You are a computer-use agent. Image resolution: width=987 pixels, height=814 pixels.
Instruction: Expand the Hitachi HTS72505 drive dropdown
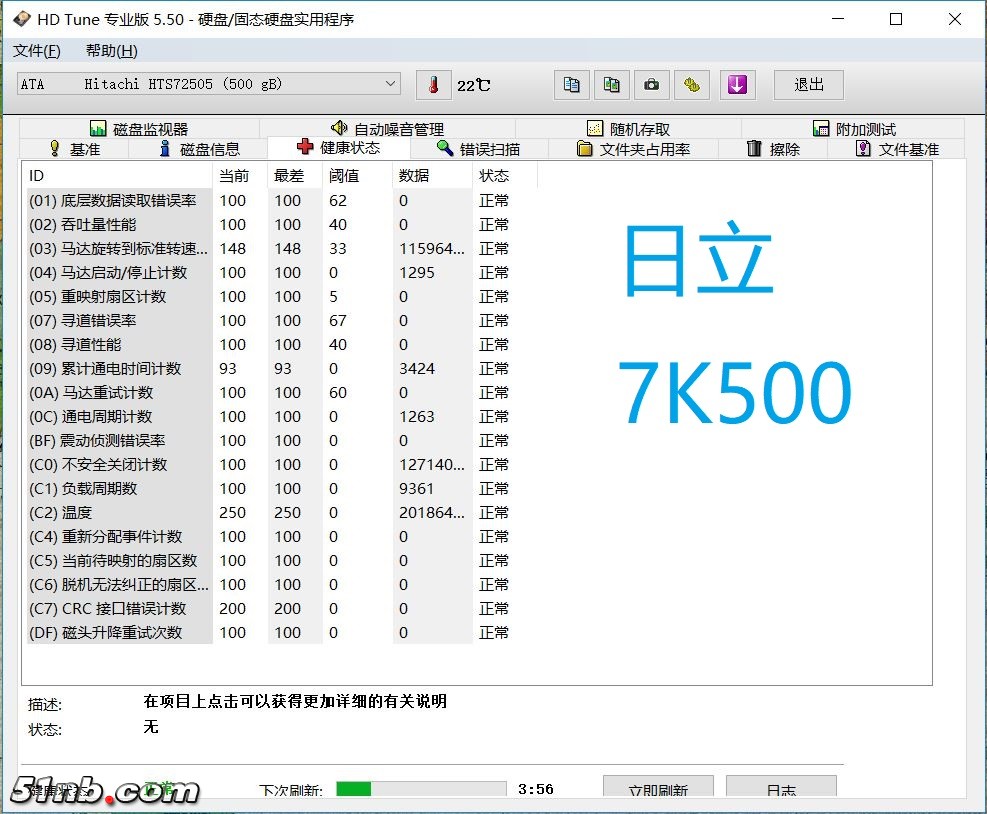(390, 85)
